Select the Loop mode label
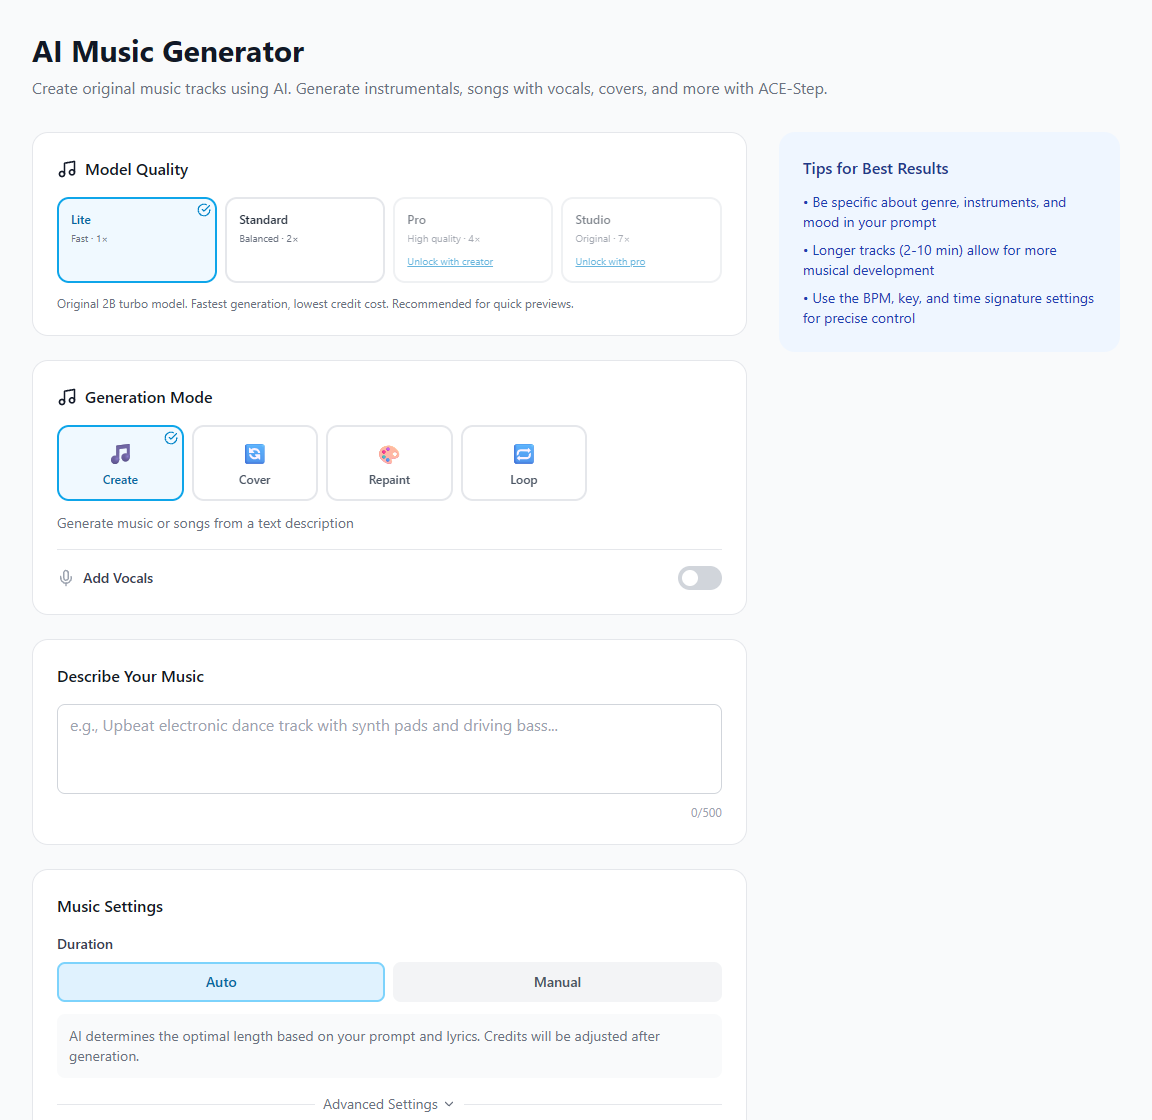The width and height of the screenshot is (1152, 1120). 524,480
